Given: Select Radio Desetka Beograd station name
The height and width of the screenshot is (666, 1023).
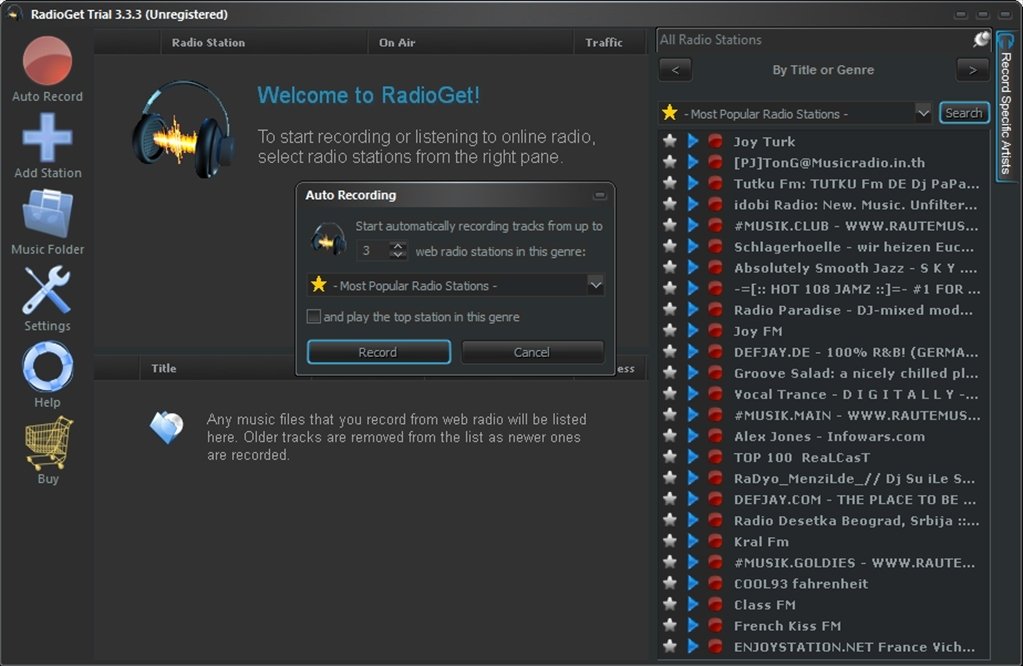Looking at the screenshot, I should point(857,520).
